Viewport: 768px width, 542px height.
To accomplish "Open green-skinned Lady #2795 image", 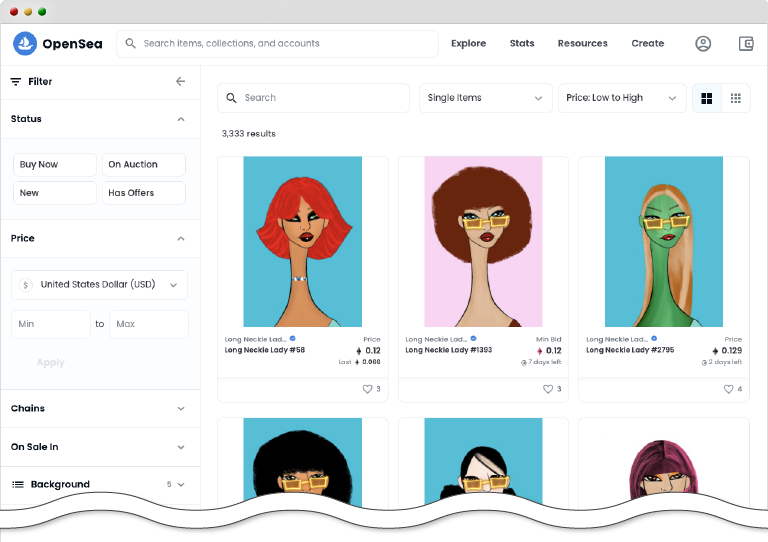I will pos(664,241).
